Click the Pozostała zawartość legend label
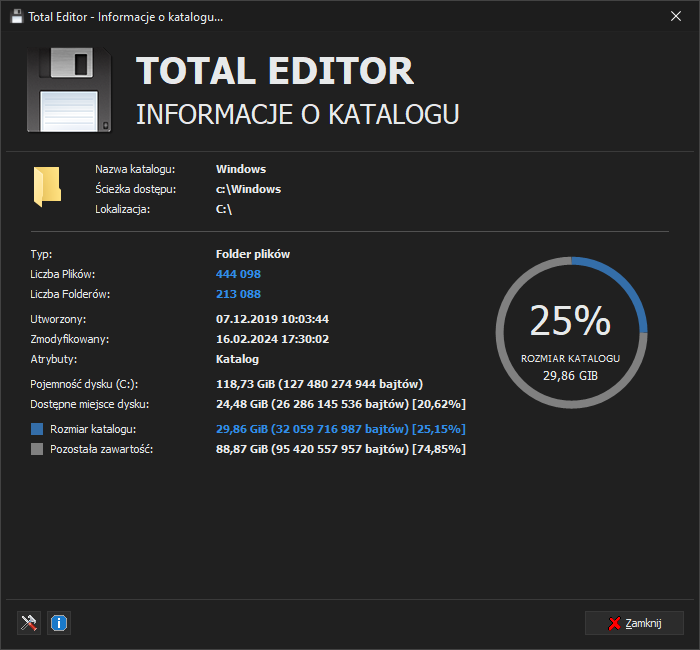This screenshot has height=650, width=700. (101, 449)
